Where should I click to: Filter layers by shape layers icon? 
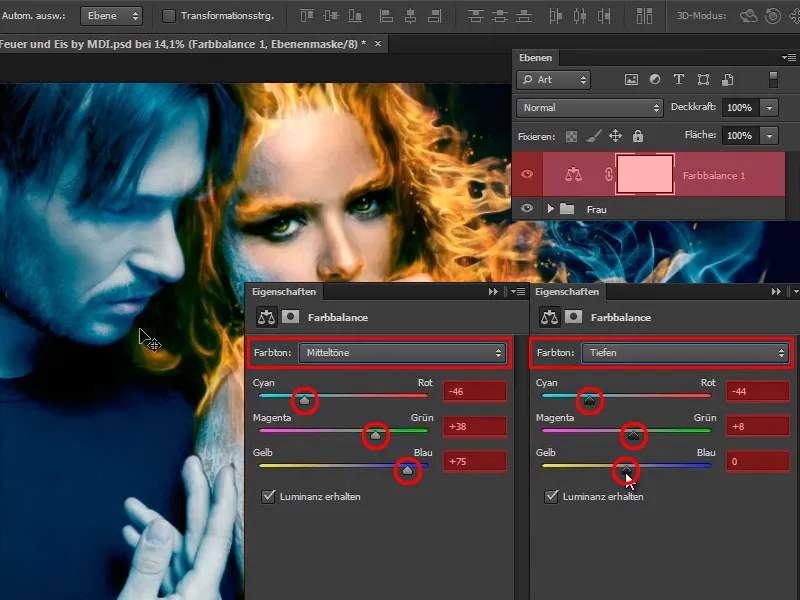[704, 79]
